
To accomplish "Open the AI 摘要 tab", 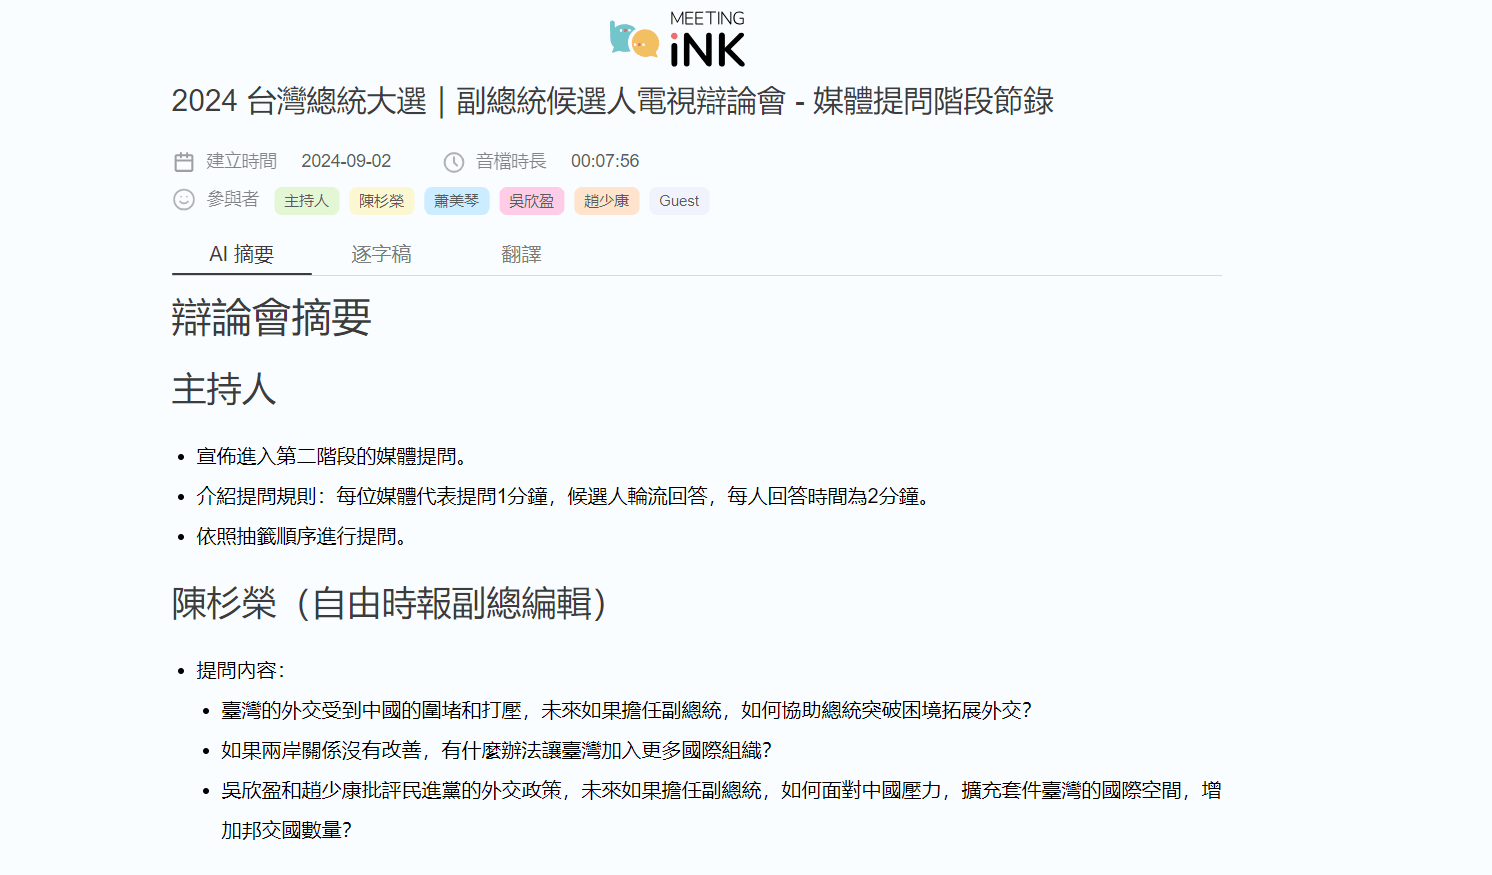I will point(241,255).
